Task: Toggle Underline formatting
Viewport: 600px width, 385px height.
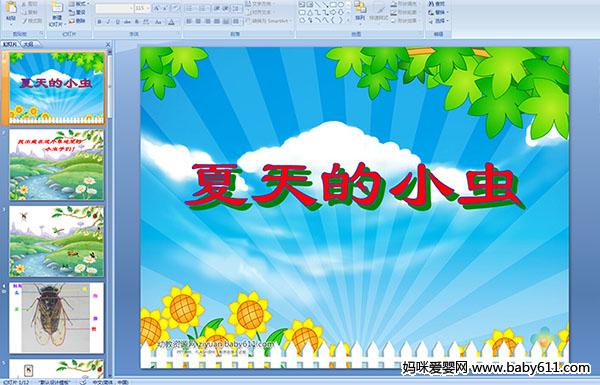Action: pyautogui.click(x=117, y=22)
